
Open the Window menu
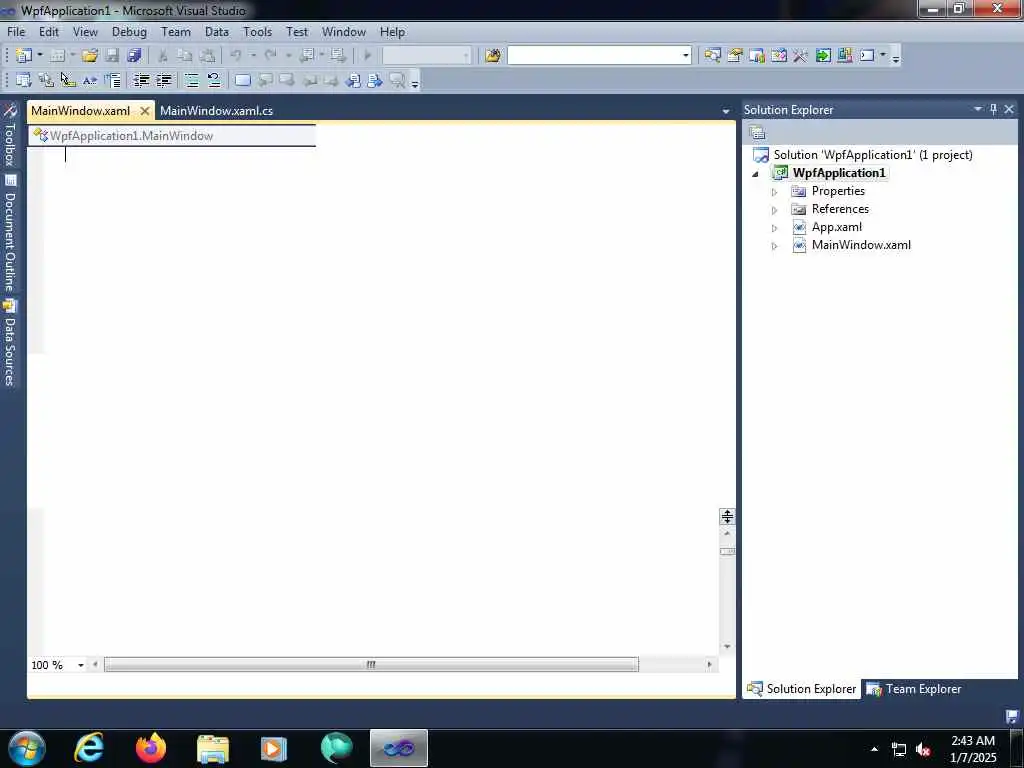[x=344, y=31]
